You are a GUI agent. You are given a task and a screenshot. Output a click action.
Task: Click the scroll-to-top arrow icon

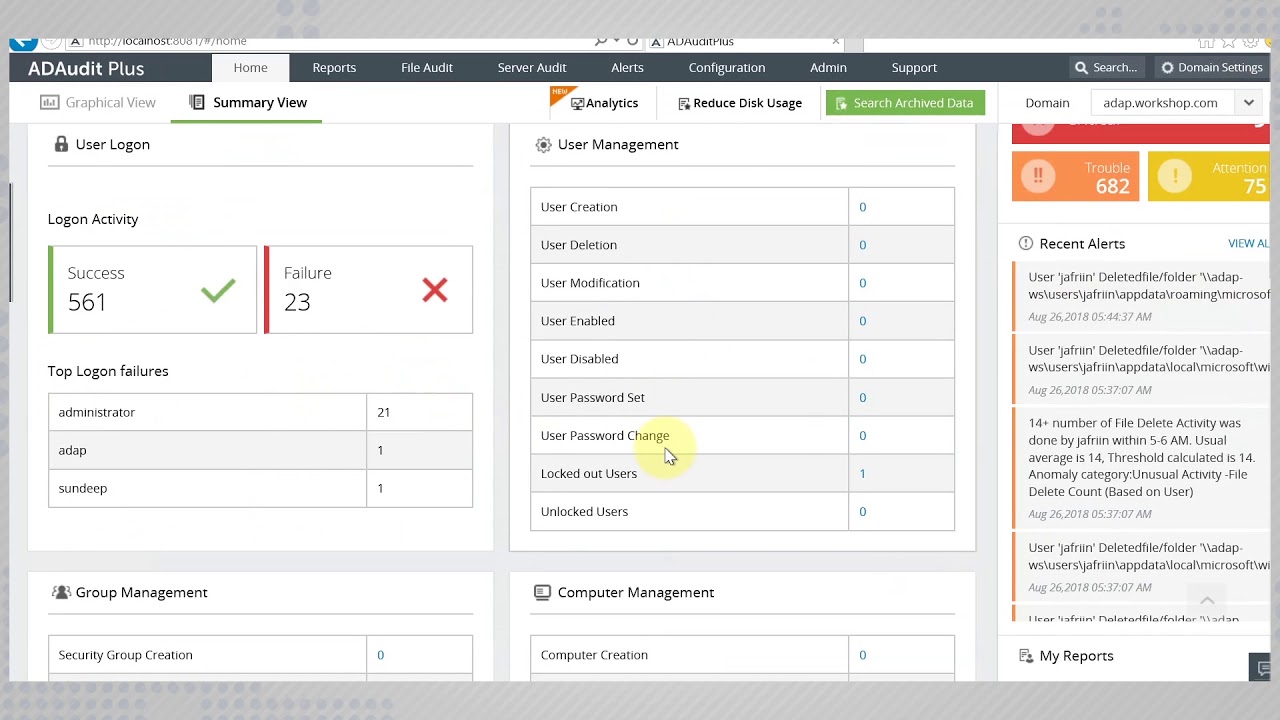1207,600
